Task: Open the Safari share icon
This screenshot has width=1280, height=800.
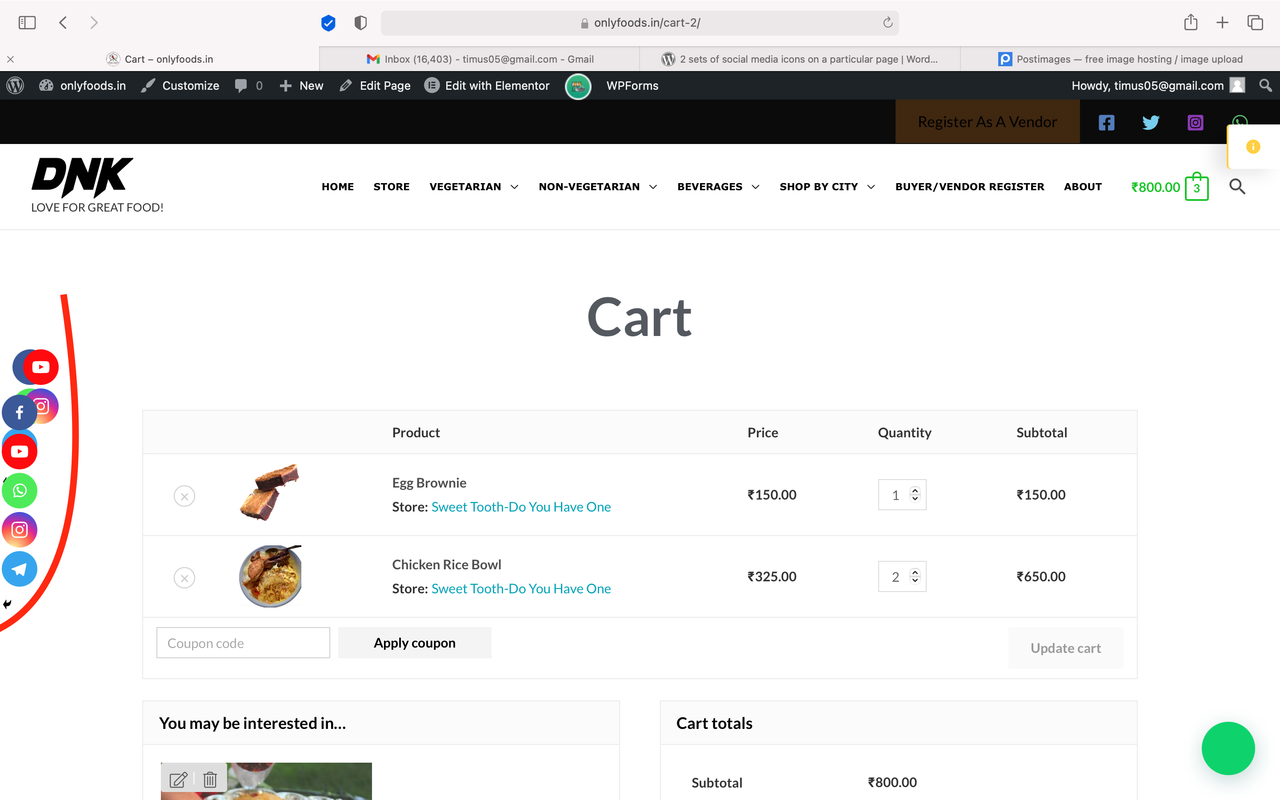Action: click(x=1191, y=22)
